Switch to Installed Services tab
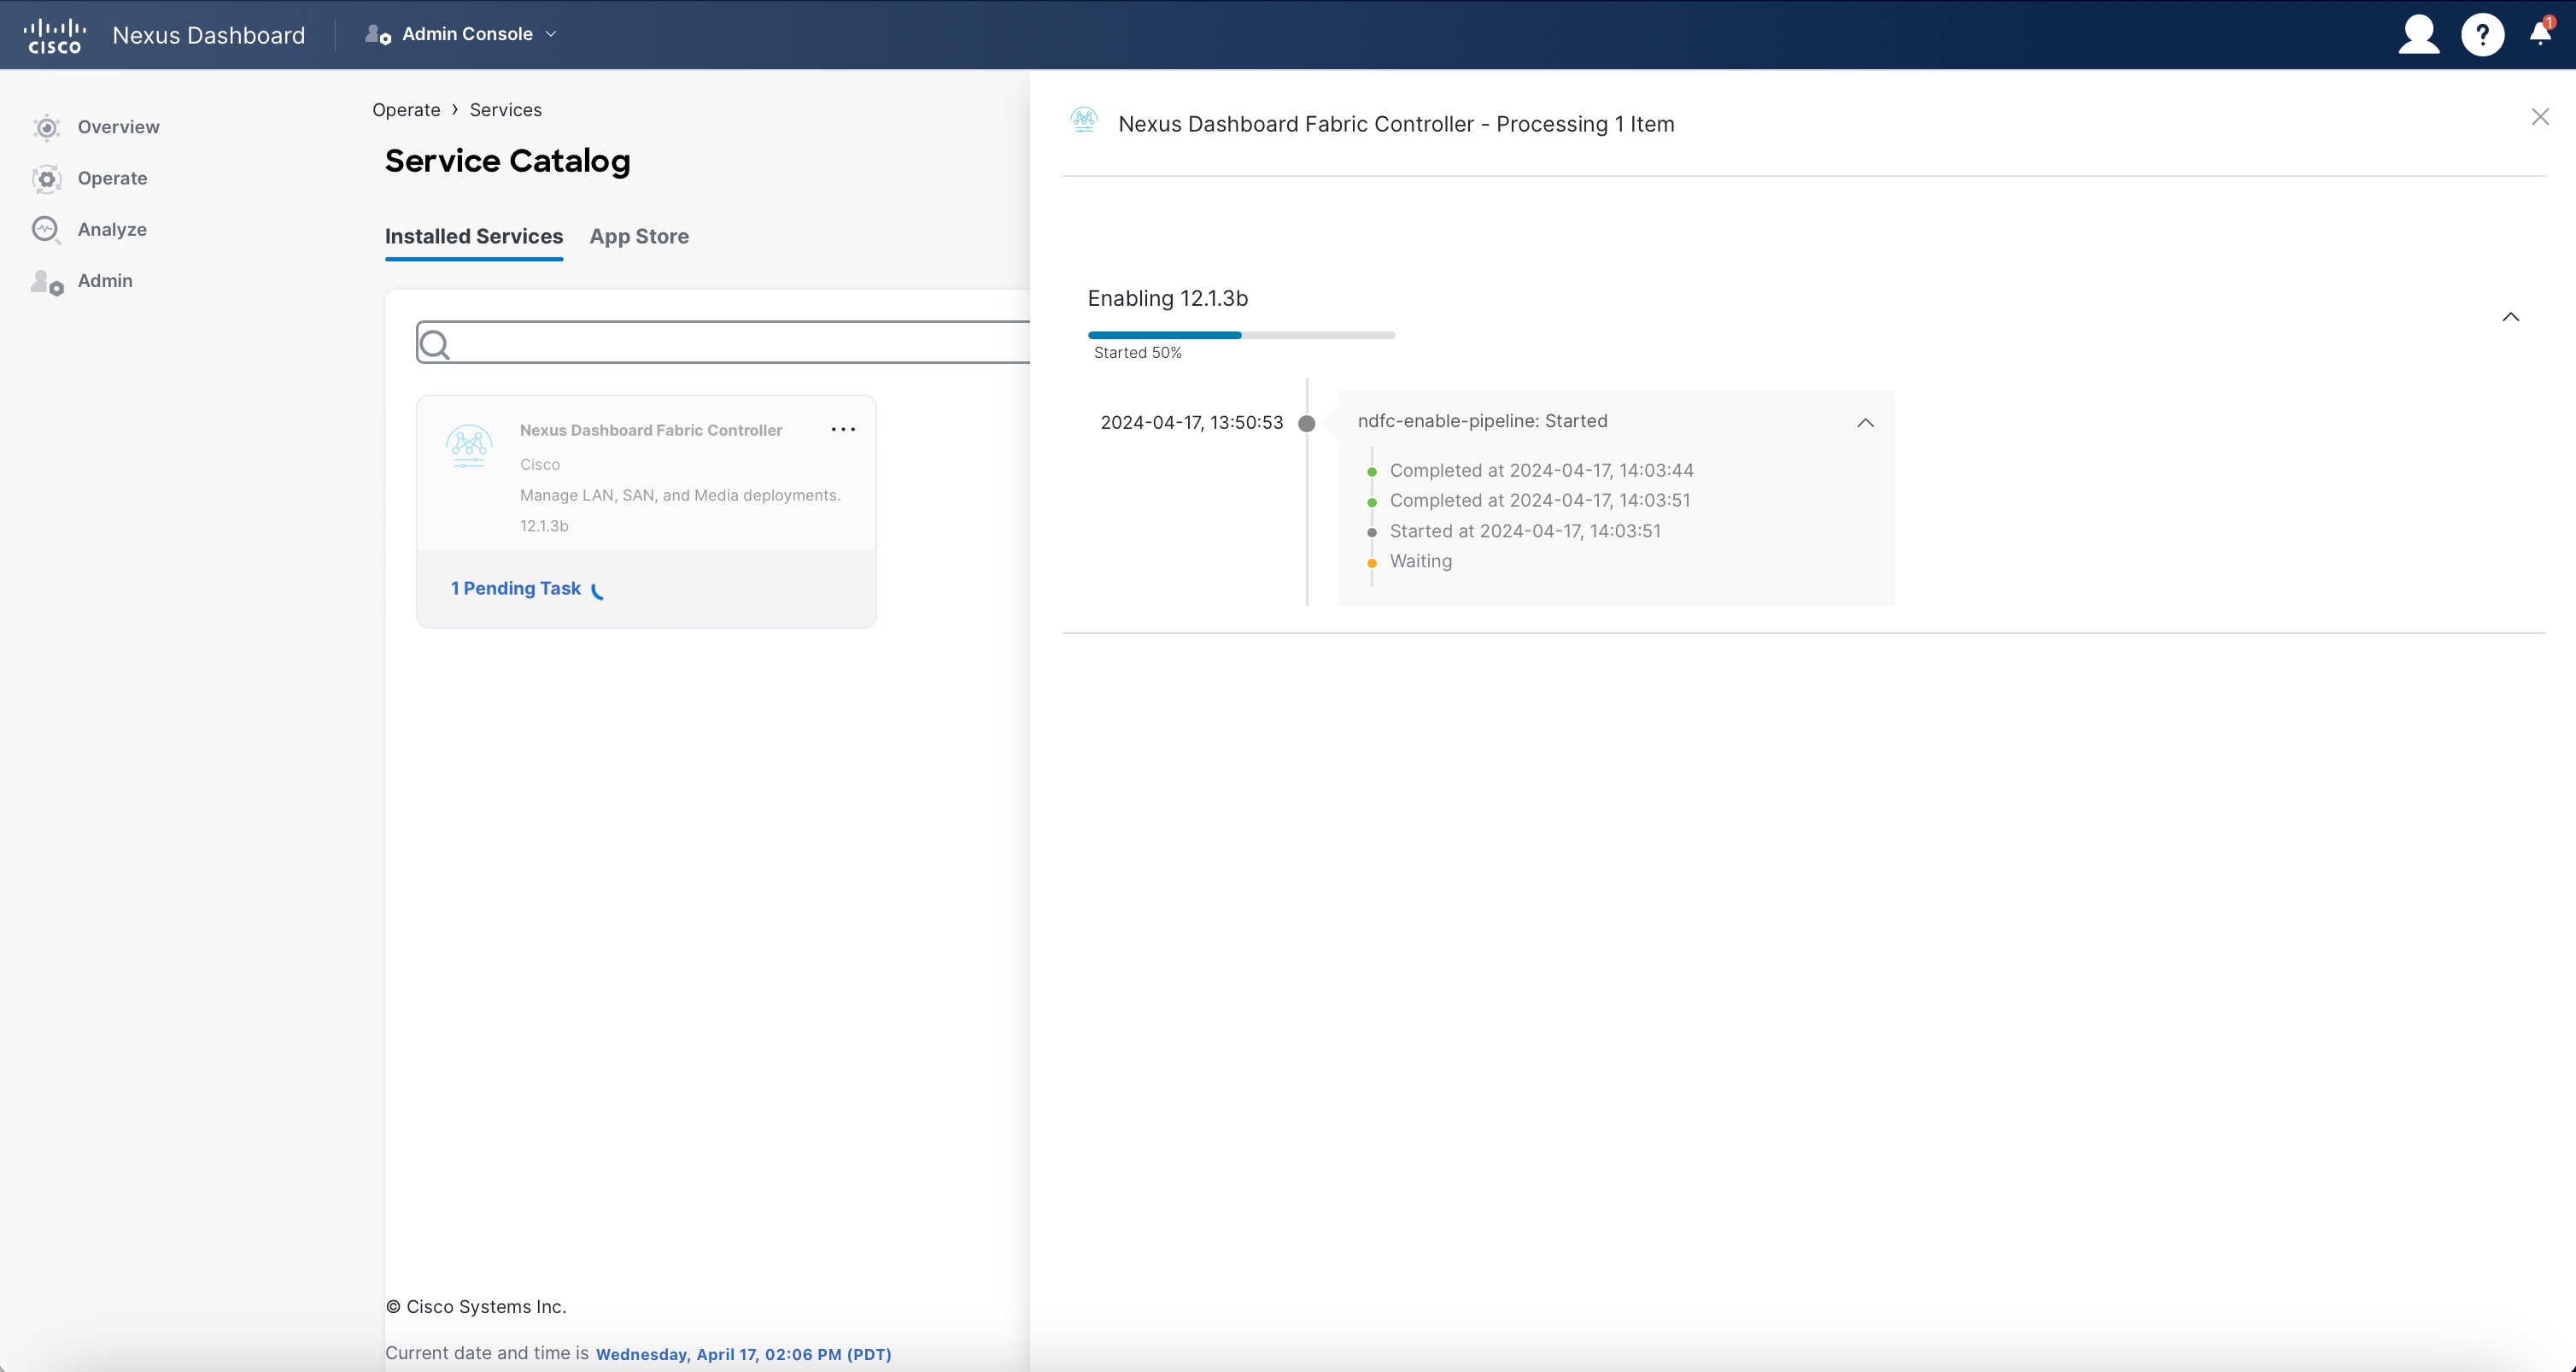The image size is (2576, 1372). (474, 237)
